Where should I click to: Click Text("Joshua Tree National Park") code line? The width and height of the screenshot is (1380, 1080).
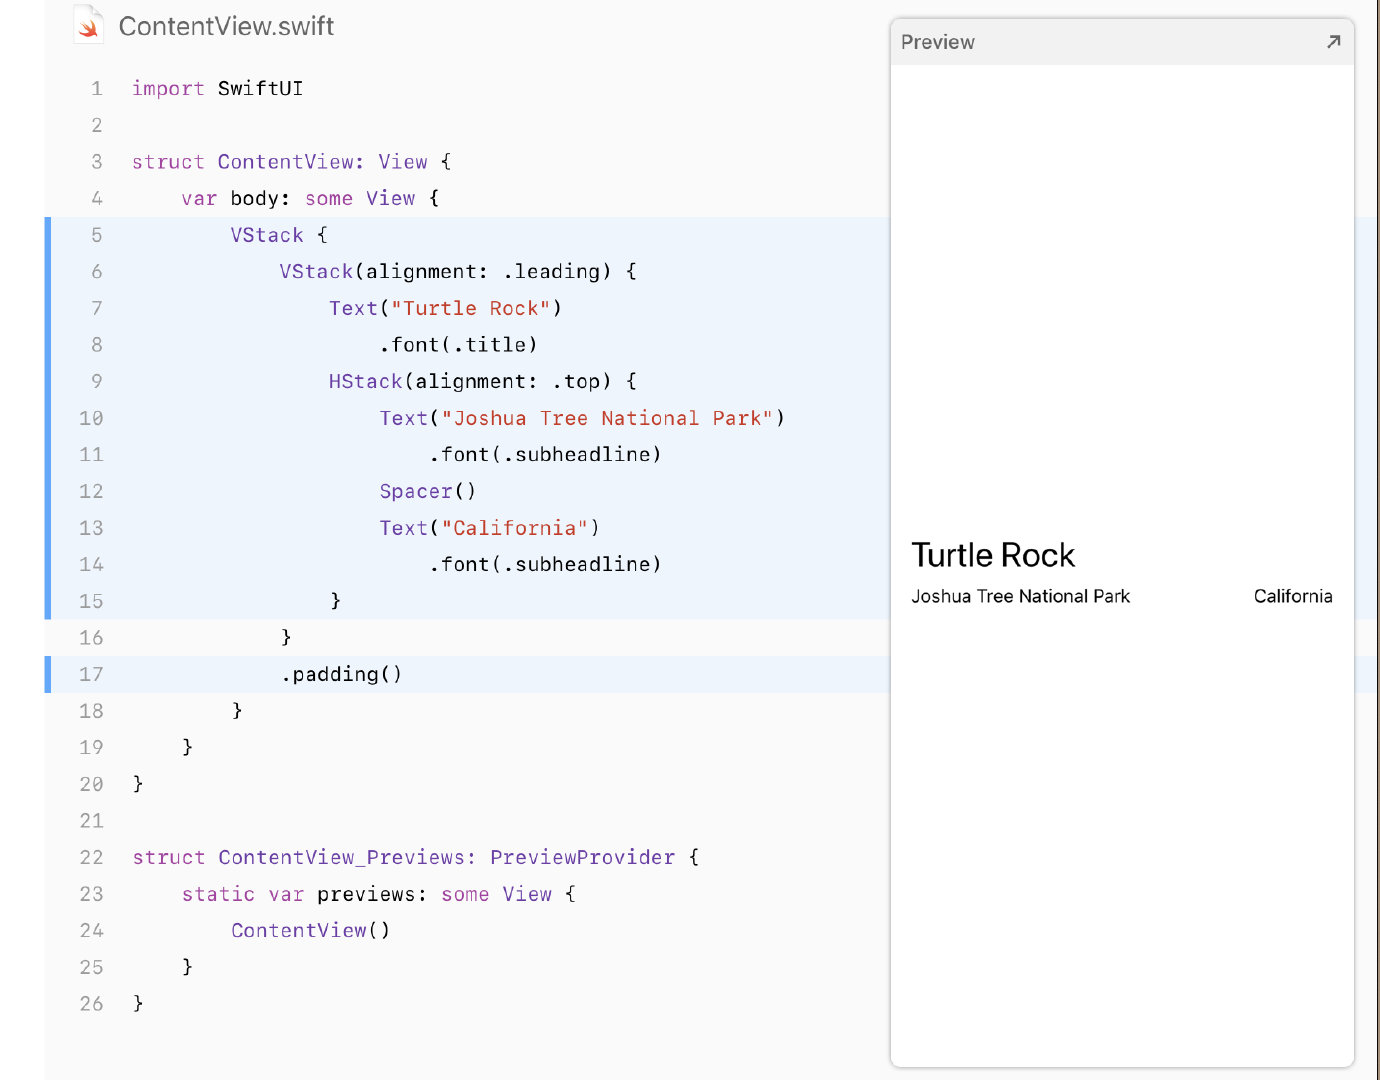(582, 418)
